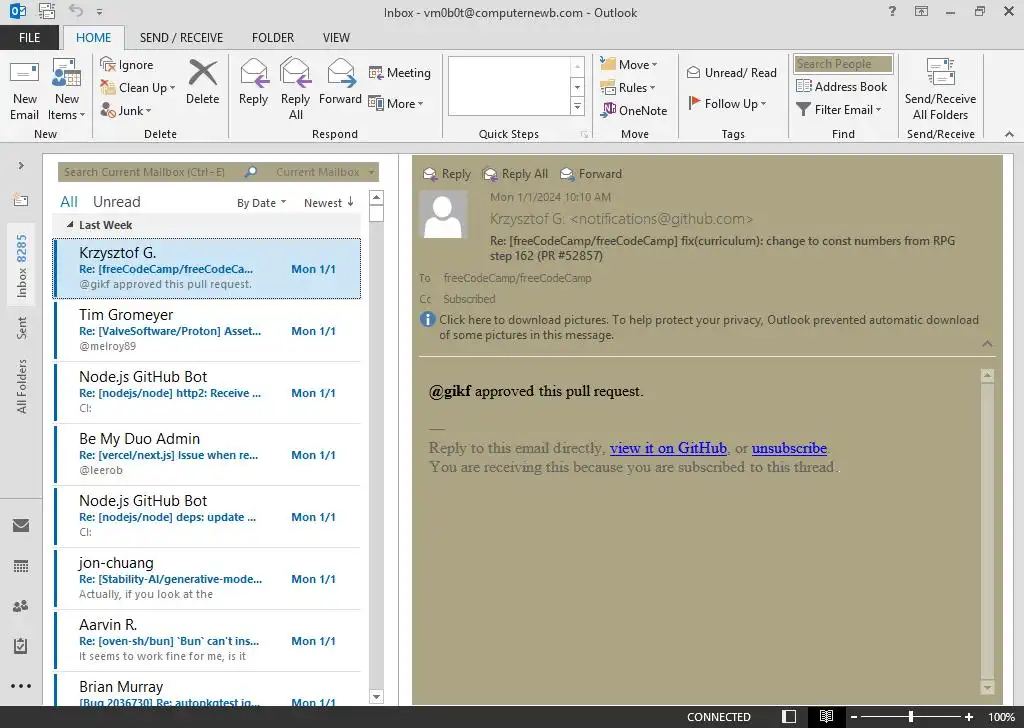Open the Be My Duo Admin email
1024x728 pixels.
(x=208, y=454)
